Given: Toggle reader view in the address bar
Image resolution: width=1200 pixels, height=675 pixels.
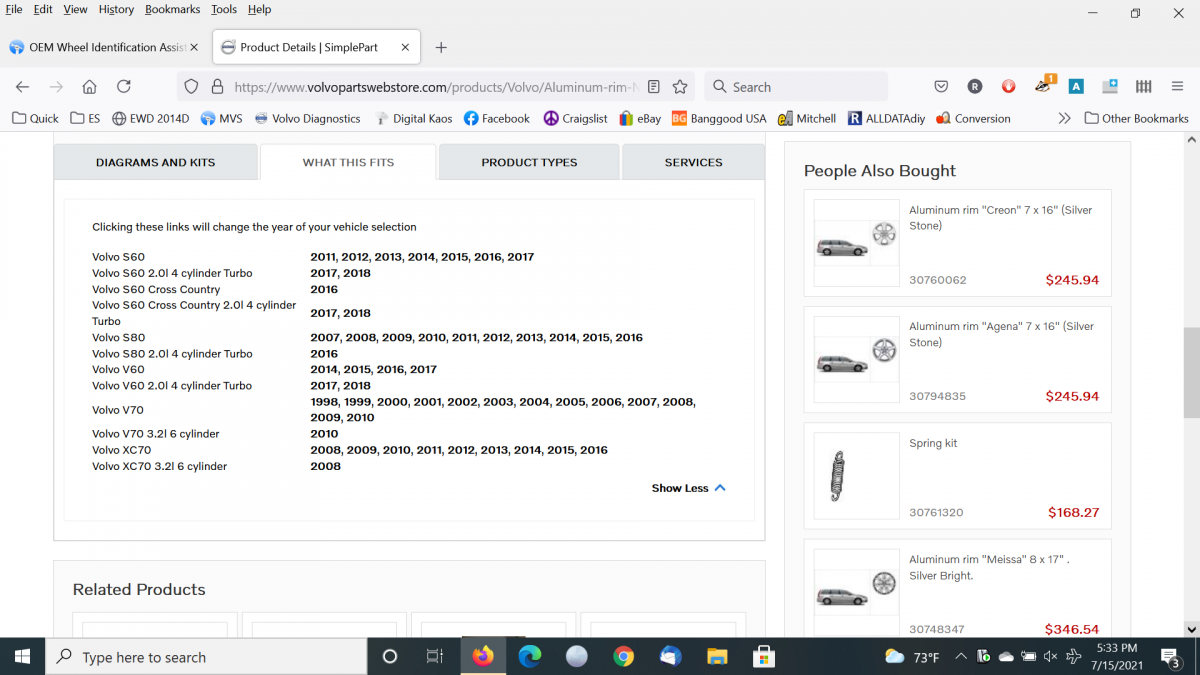Looking at the screenshot, I should pyautogui.click(x=654, y=87).
